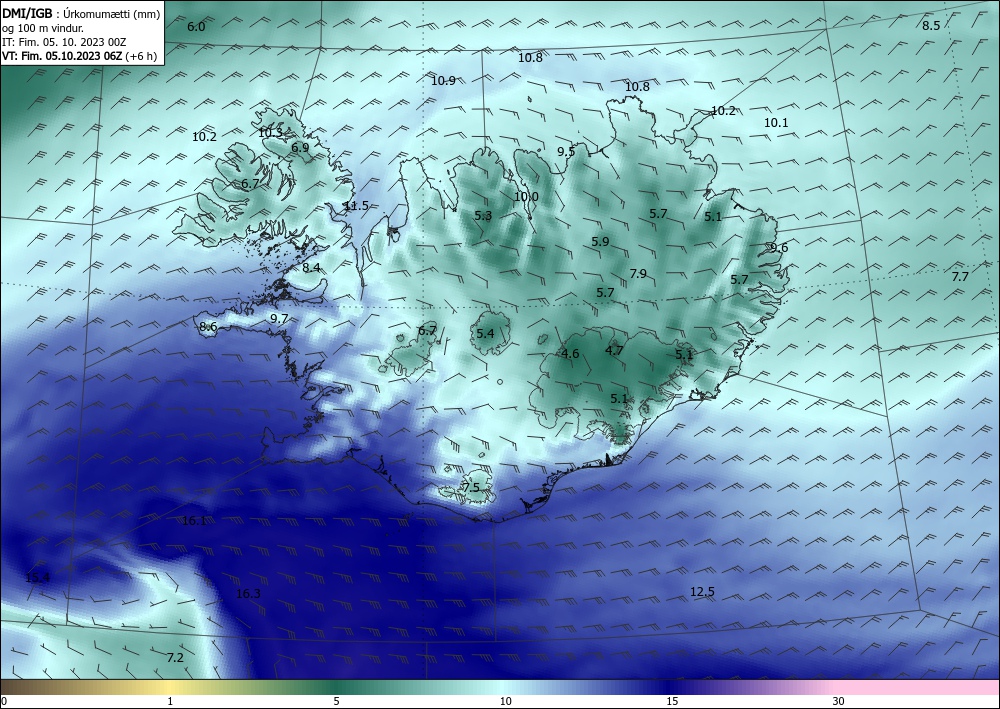Click the map value 5.9

(600, 242)
